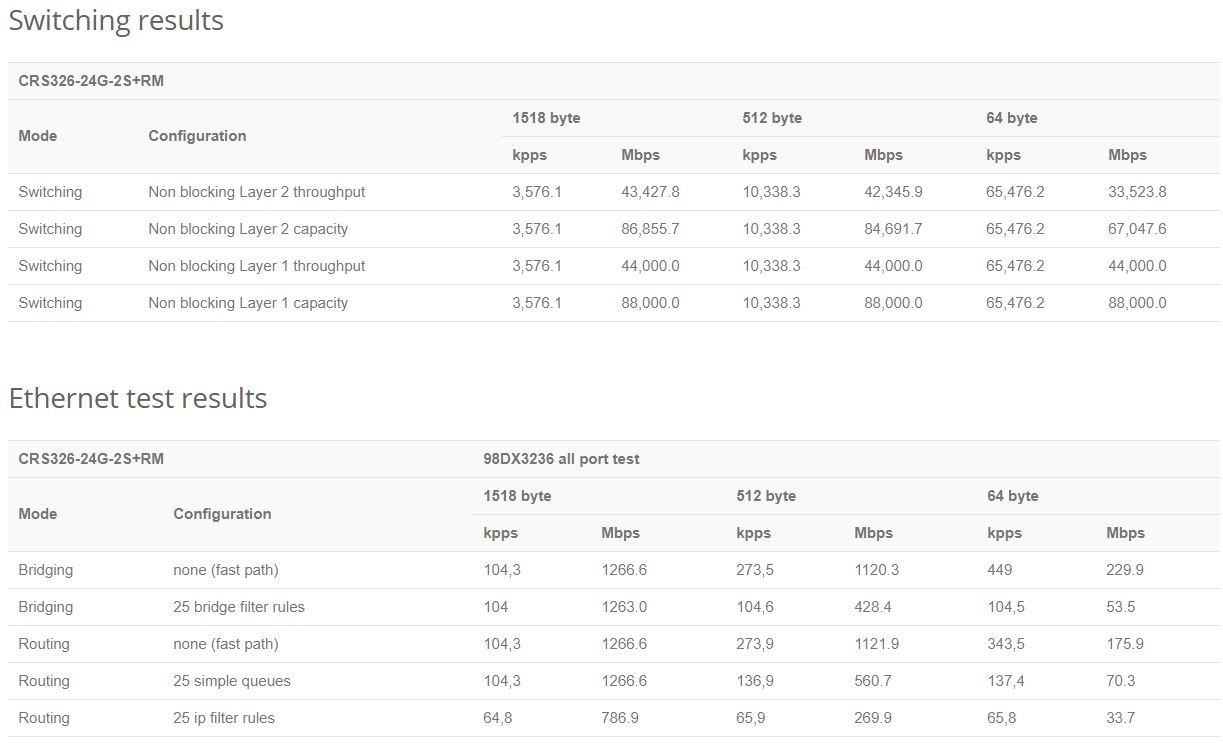Click CRS326-24G-2S+RM title in Ethernet table
This screenshot has width=1223, height=743.
(x=91, y=459)
